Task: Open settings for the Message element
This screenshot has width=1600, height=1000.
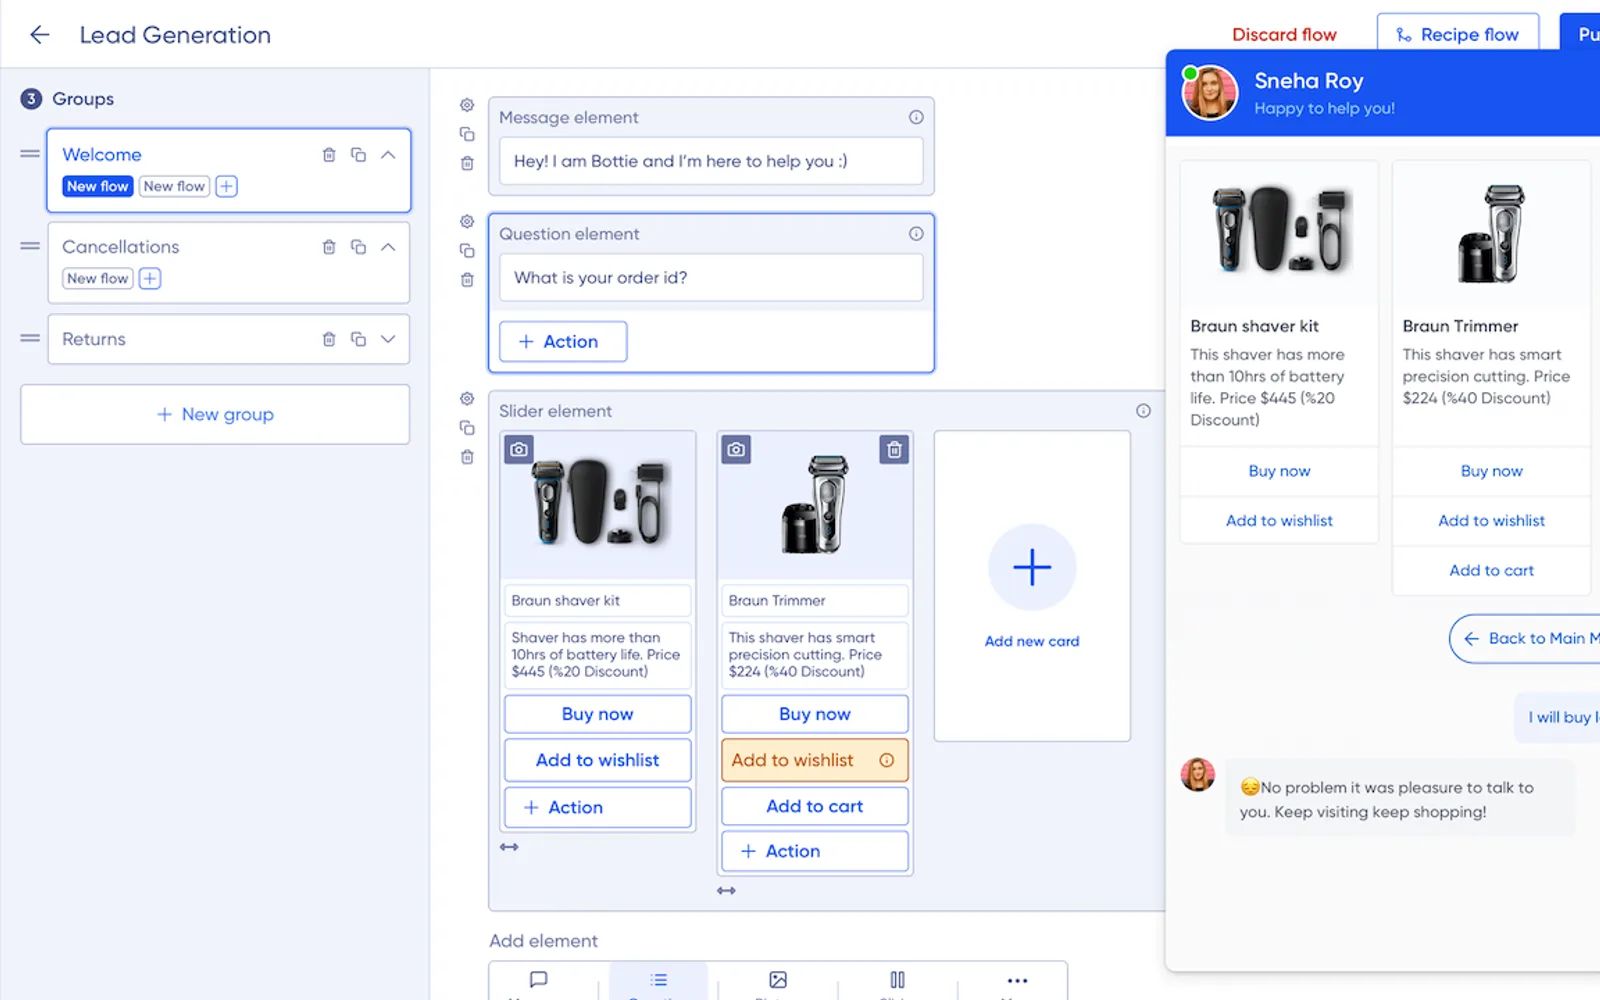Action: (467, 105)
